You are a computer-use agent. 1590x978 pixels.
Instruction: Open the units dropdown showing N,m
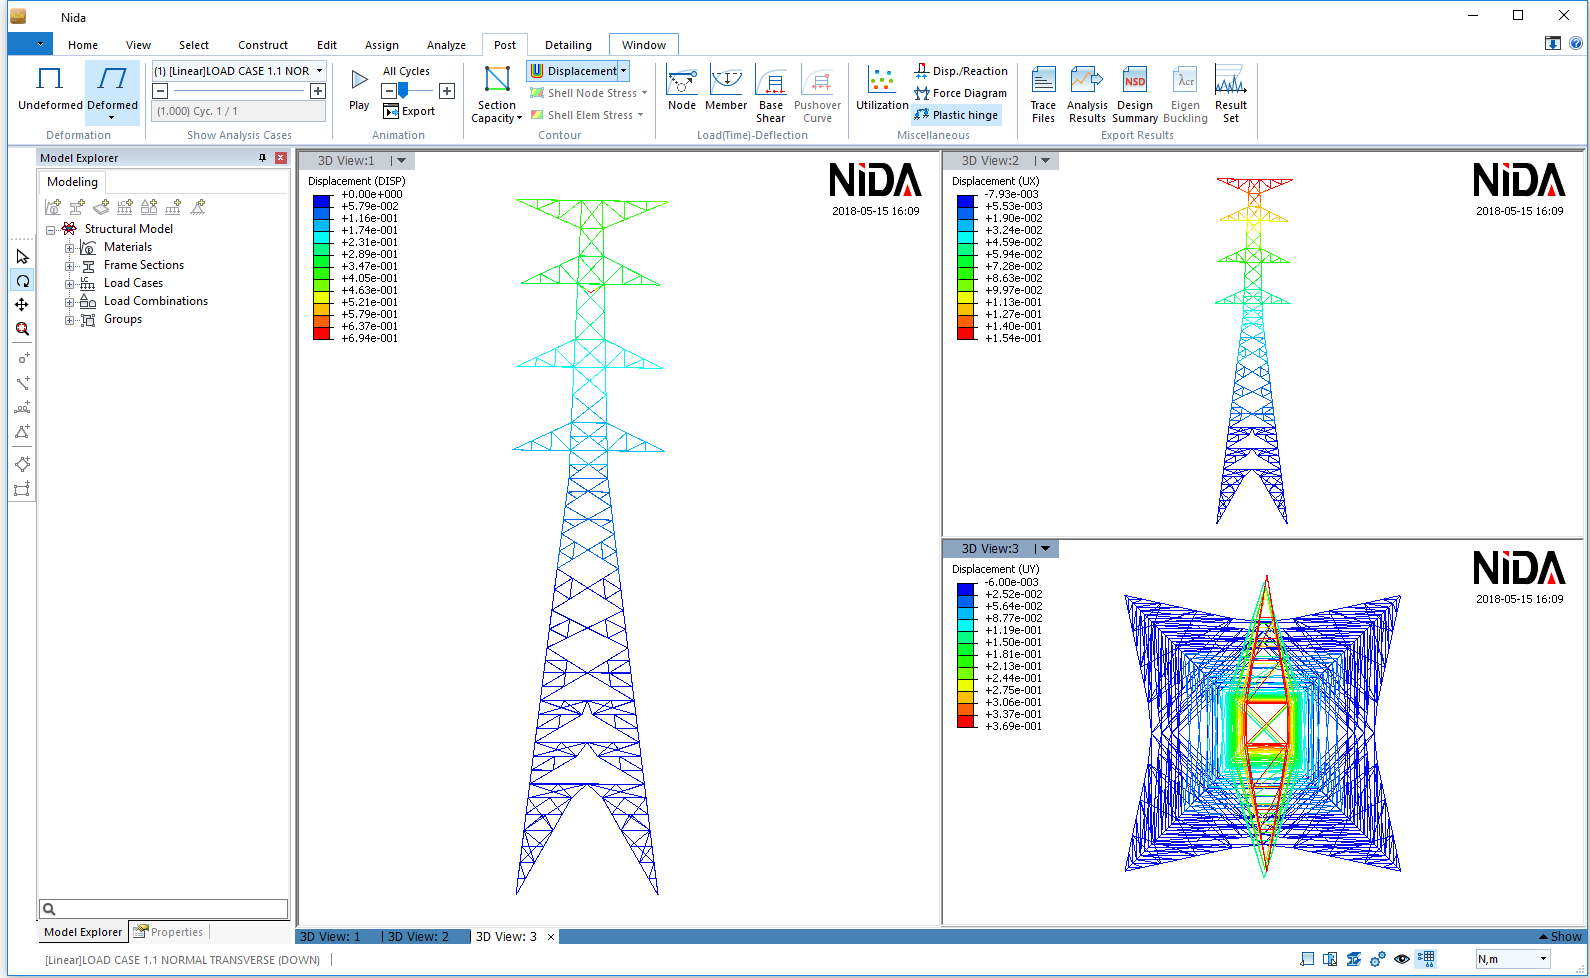click(1543, 959)
